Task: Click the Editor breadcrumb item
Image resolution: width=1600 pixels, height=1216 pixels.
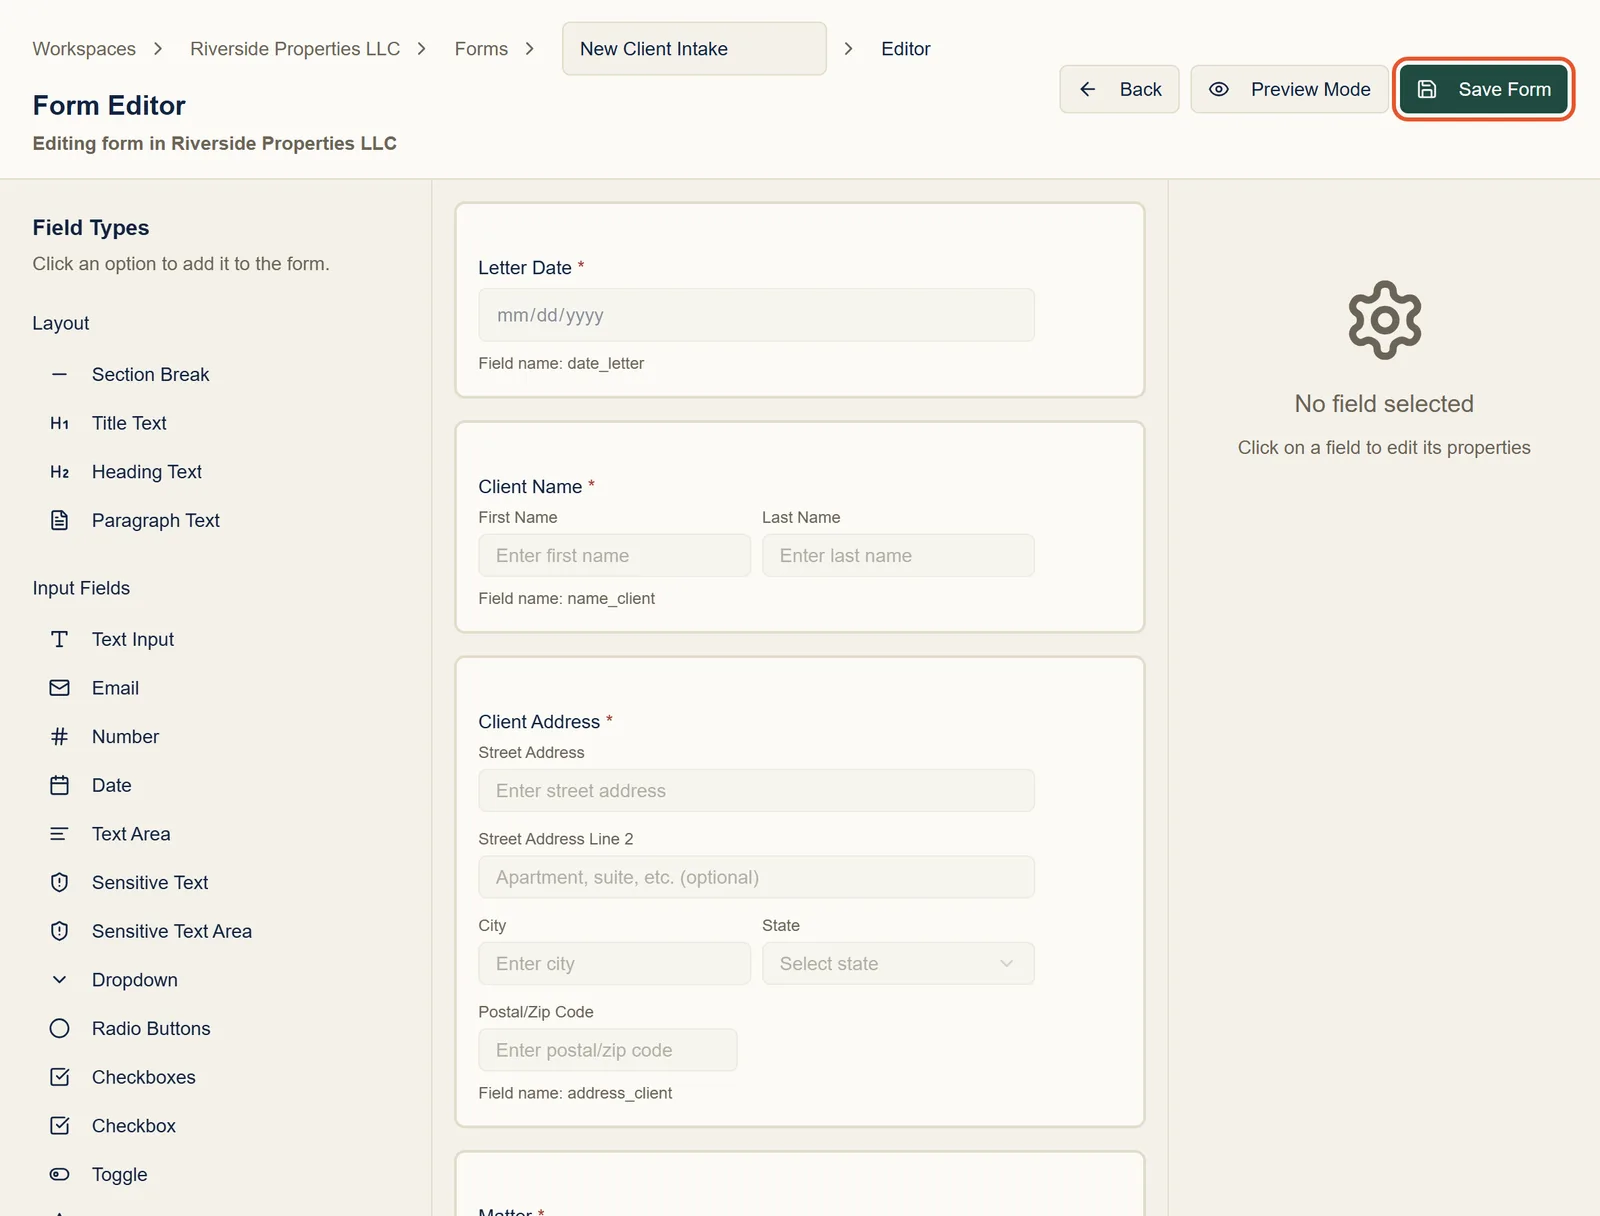Action: (906, 49)
